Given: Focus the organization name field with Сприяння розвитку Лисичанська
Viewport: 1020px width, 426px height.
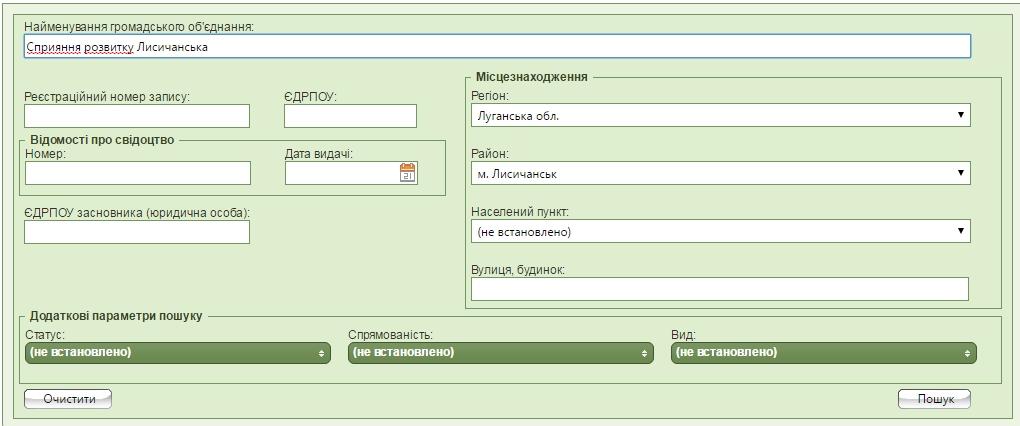Looking at the screenshot, I should point(496,47).
